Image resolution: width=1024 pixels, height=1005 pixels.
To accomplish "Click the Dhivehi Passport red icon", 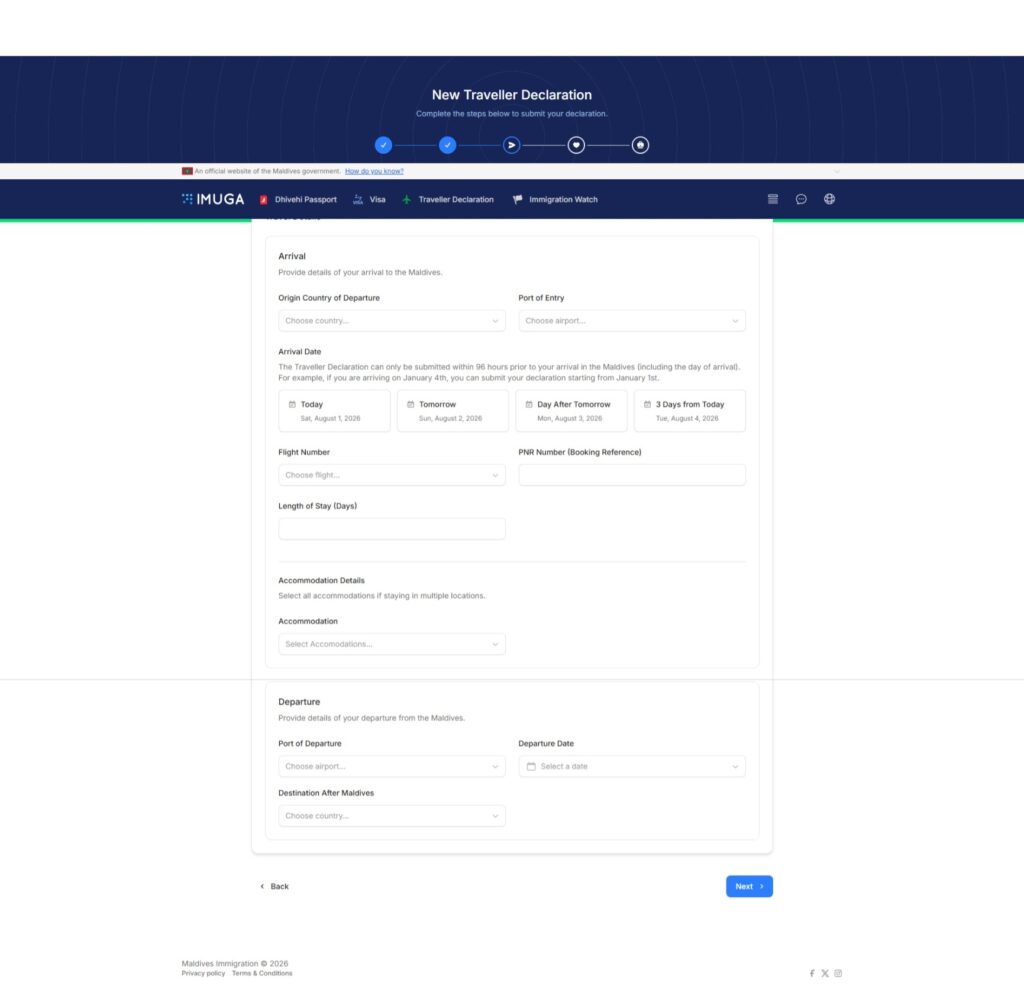I will pyautogui.click(x=264, y=200).
